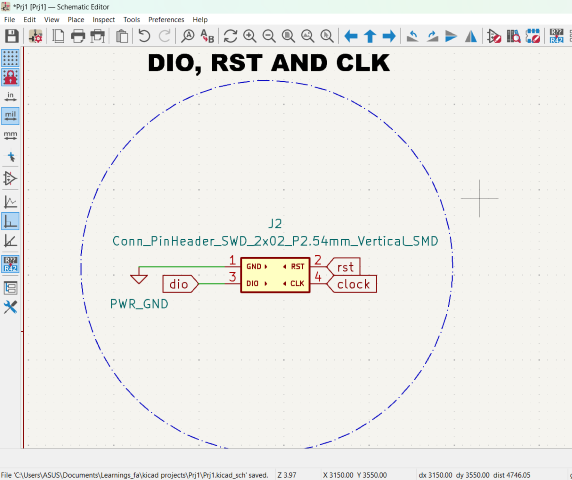Screen dimensions: 572x480
Task: Save the schematic with the floppy icon
Action: click(x=11, y=36)
